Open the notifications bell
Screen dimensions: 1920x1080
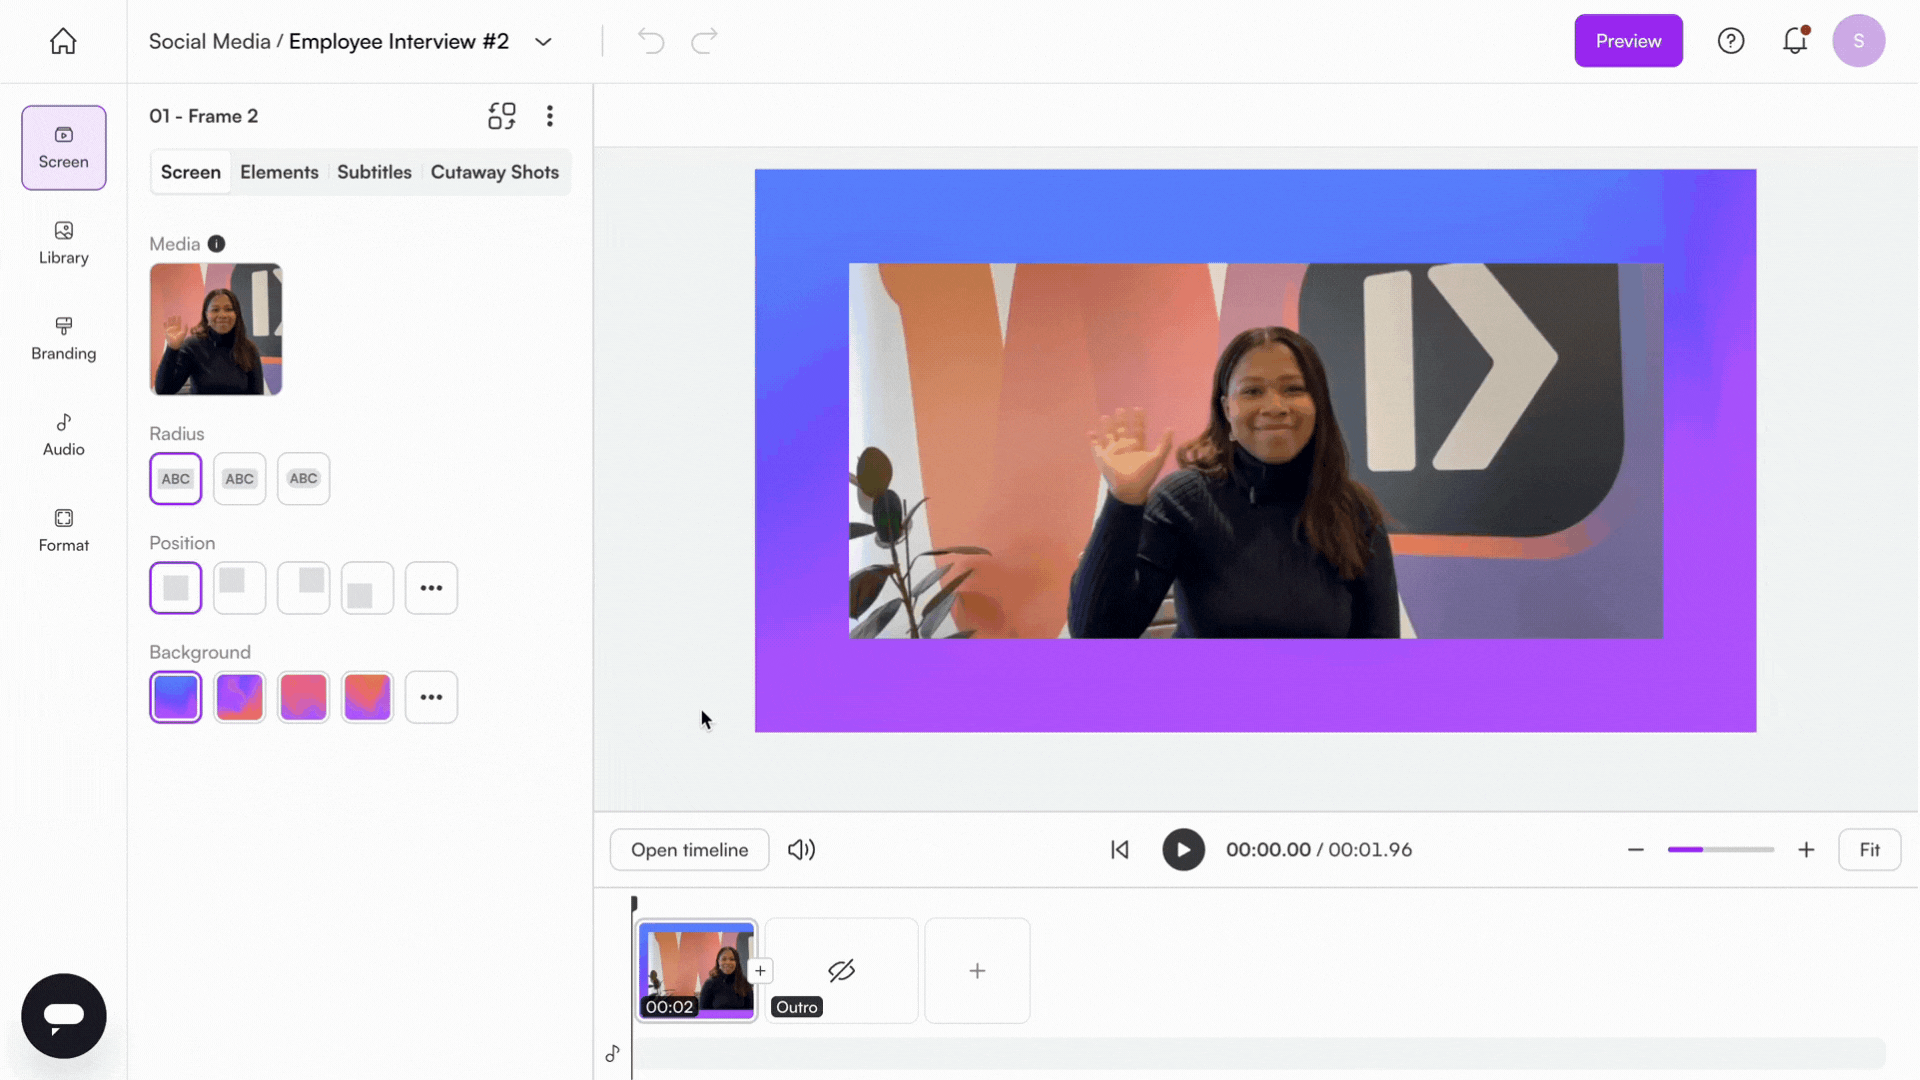pyautogui.click(x=1795, y=41)
